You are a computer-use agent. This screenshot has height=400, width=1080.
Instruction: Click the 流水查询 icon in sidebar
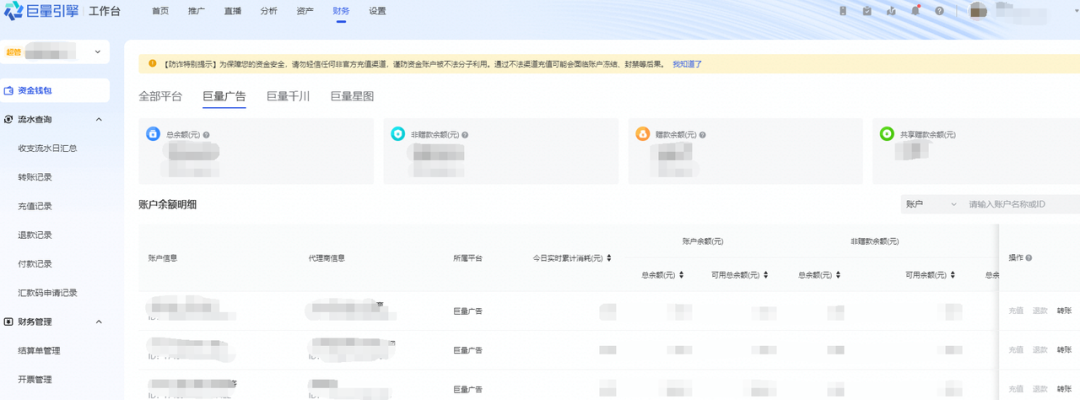(8, 119)
